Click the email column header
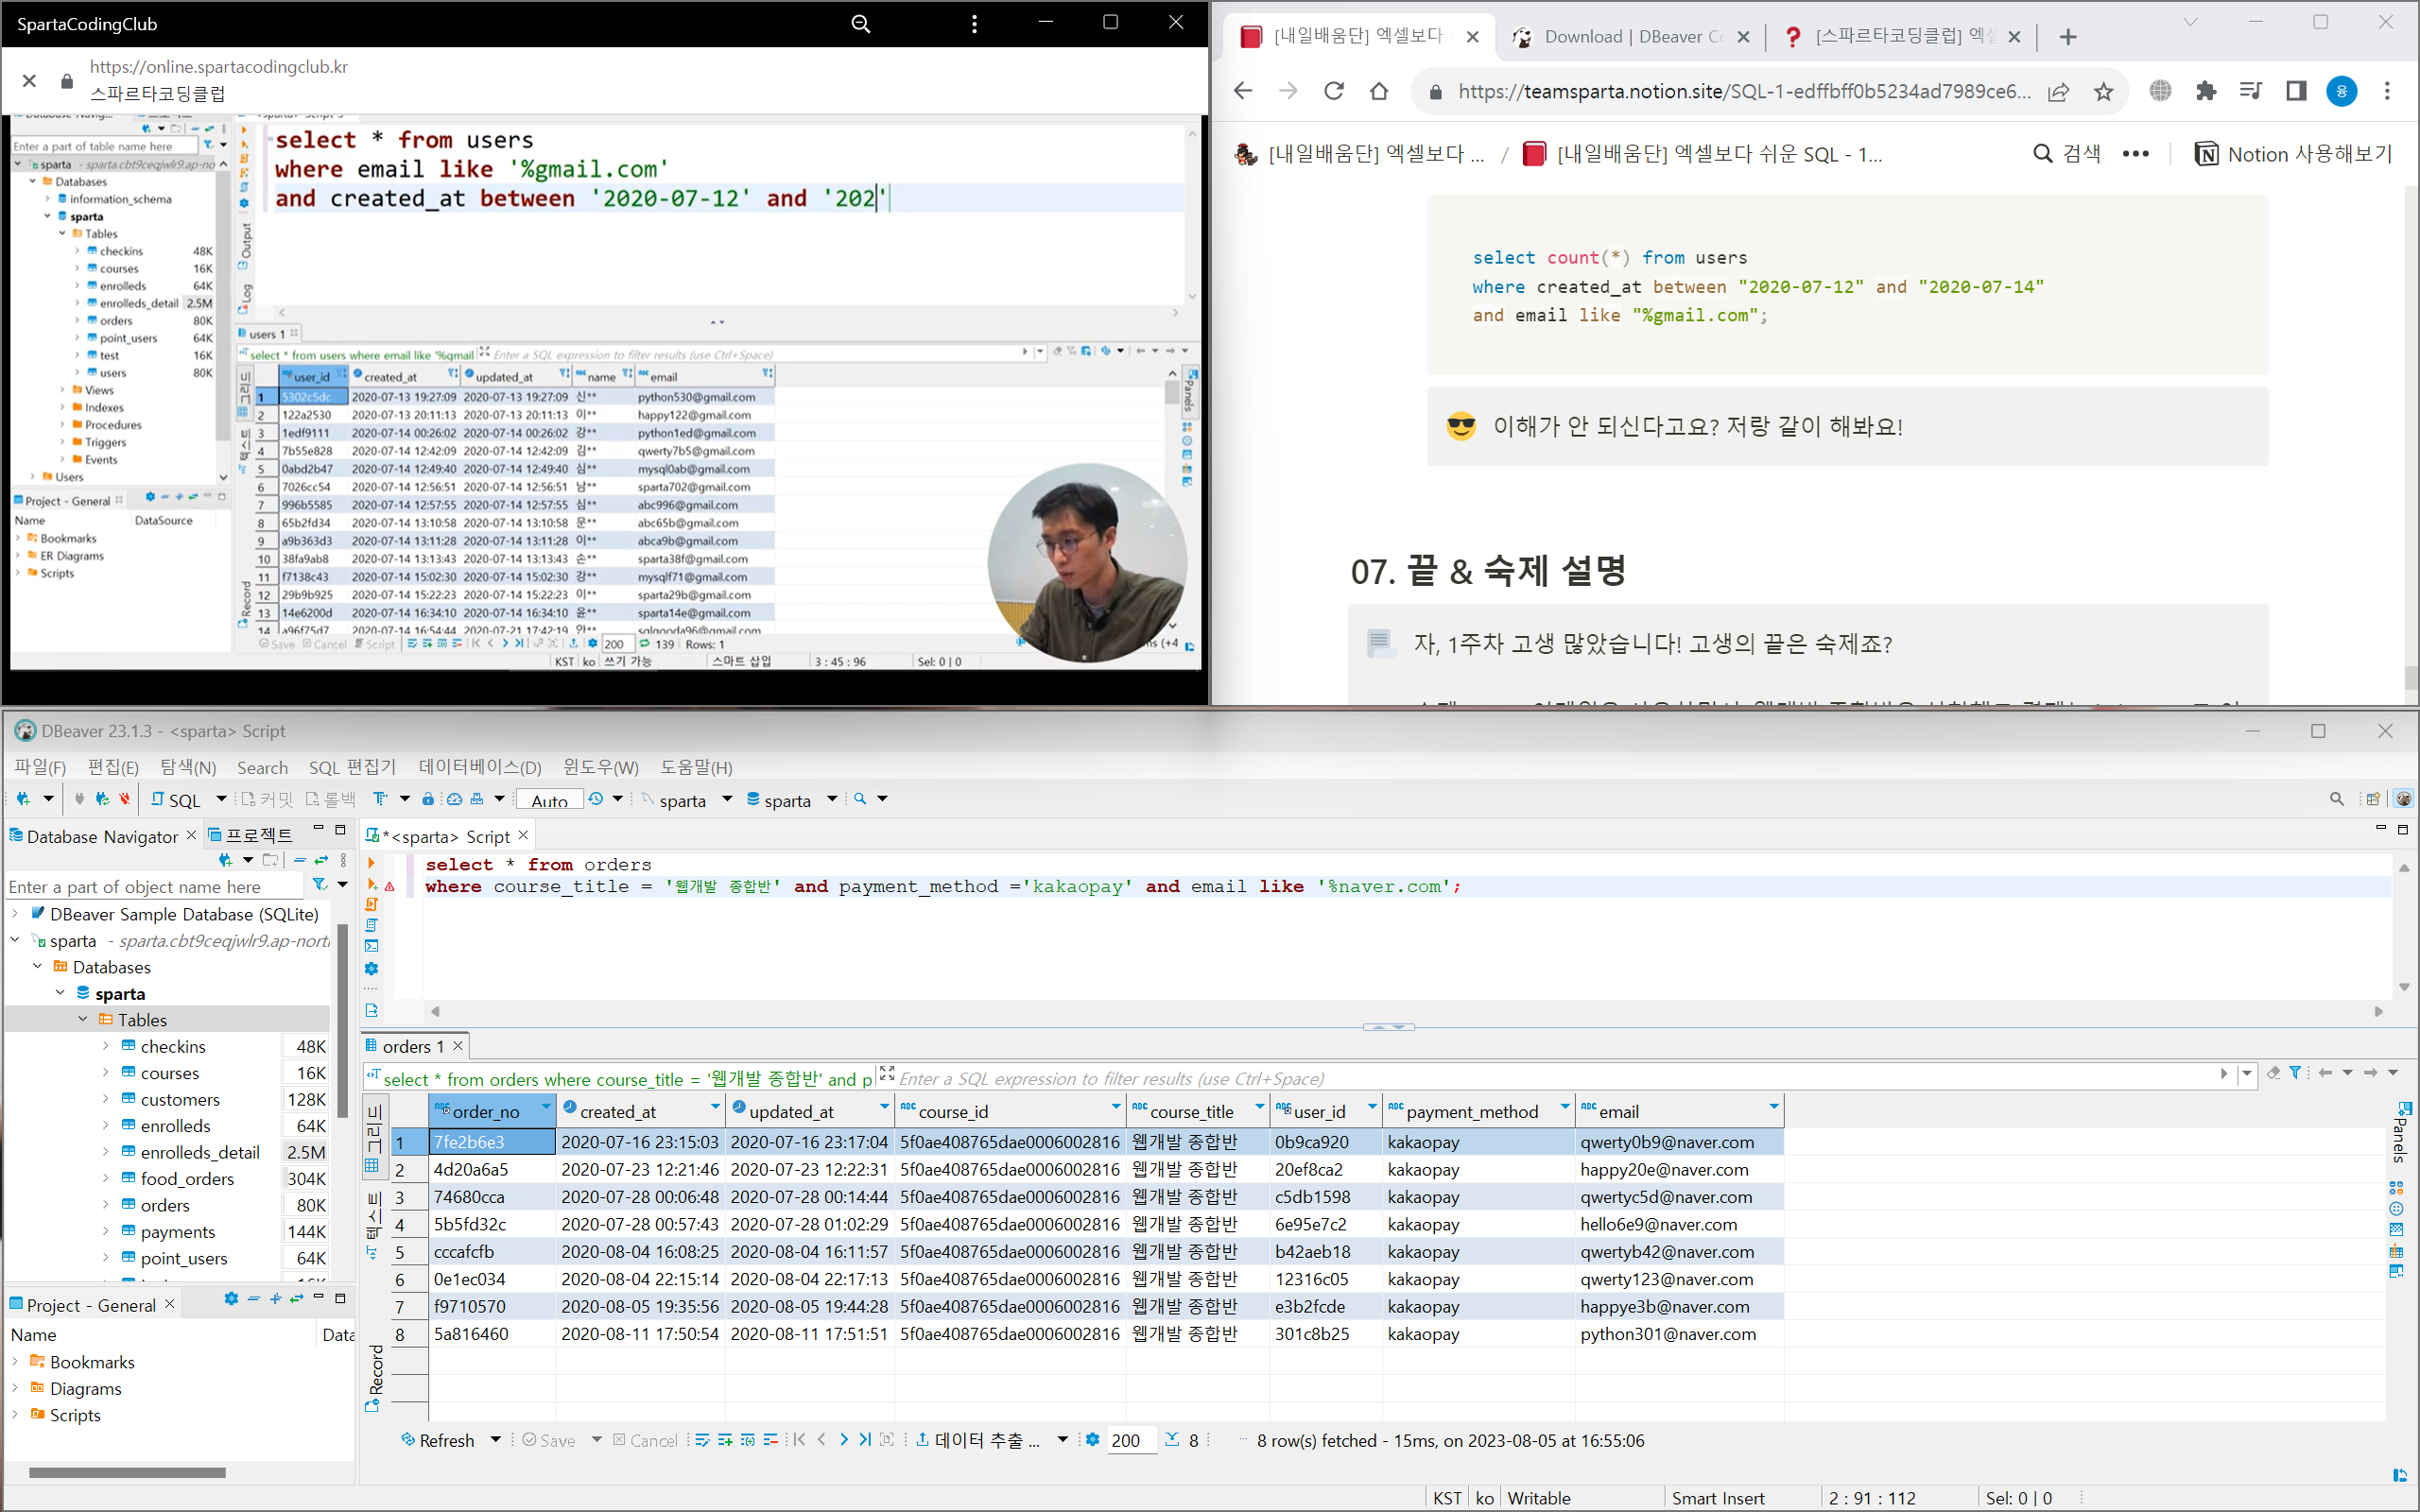Viewport: 2420px width, 1512px height. [1679, 1111]
